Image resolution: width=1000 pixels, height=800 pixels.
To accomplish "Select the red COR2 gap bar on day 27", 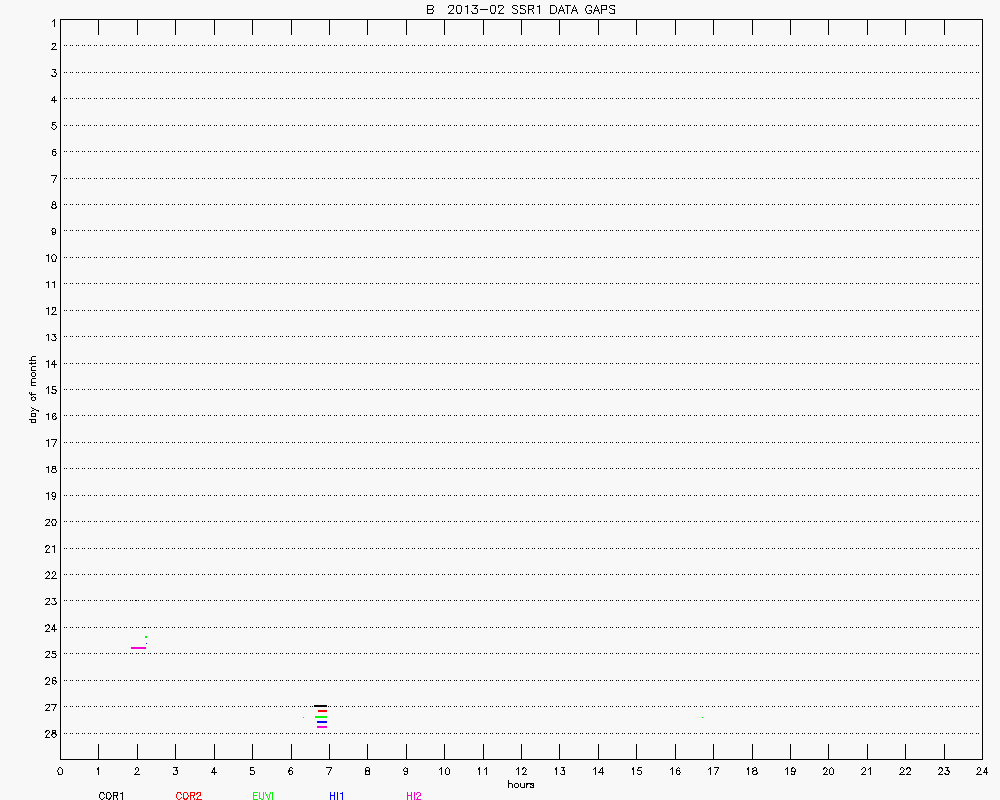I will tap(322, 711).
